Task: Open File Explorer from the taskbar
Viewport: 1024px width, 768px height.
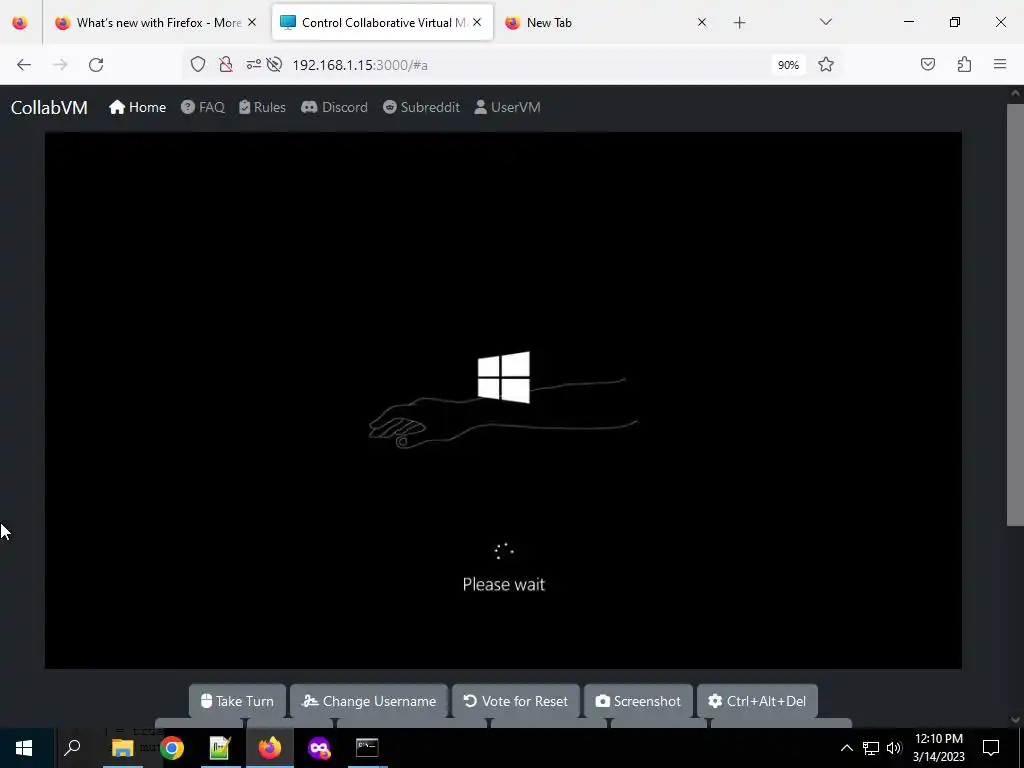Action: click(123, 748)
